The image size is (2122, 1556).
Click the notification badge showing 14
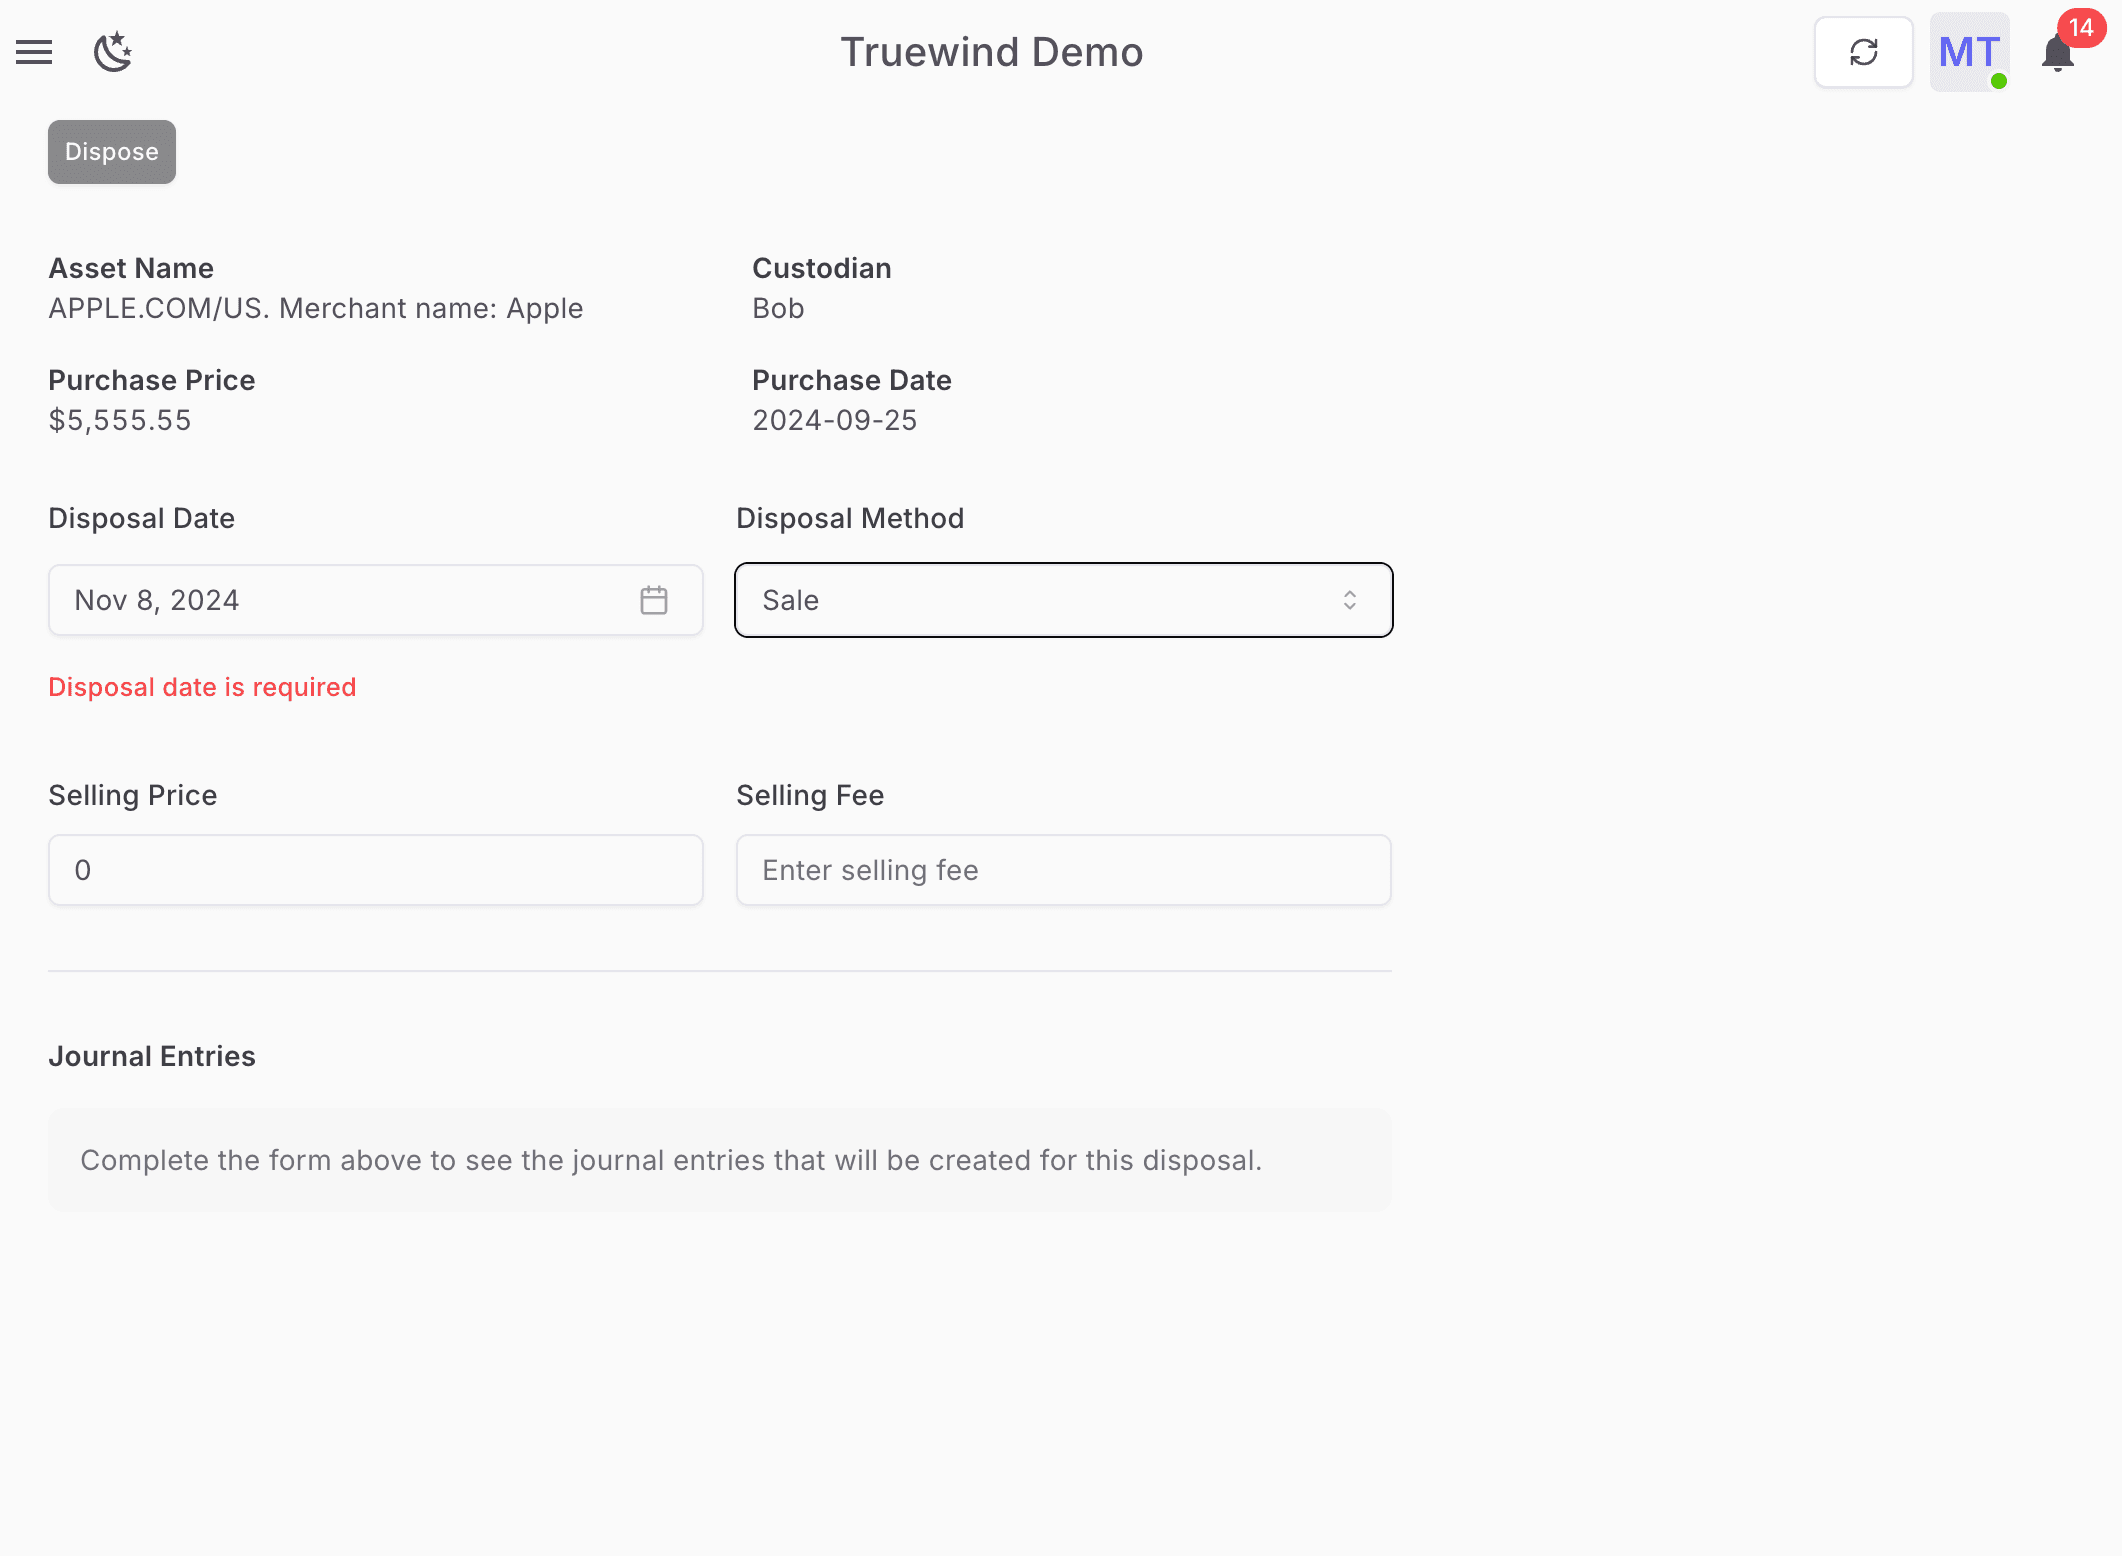coord(2081,27)
